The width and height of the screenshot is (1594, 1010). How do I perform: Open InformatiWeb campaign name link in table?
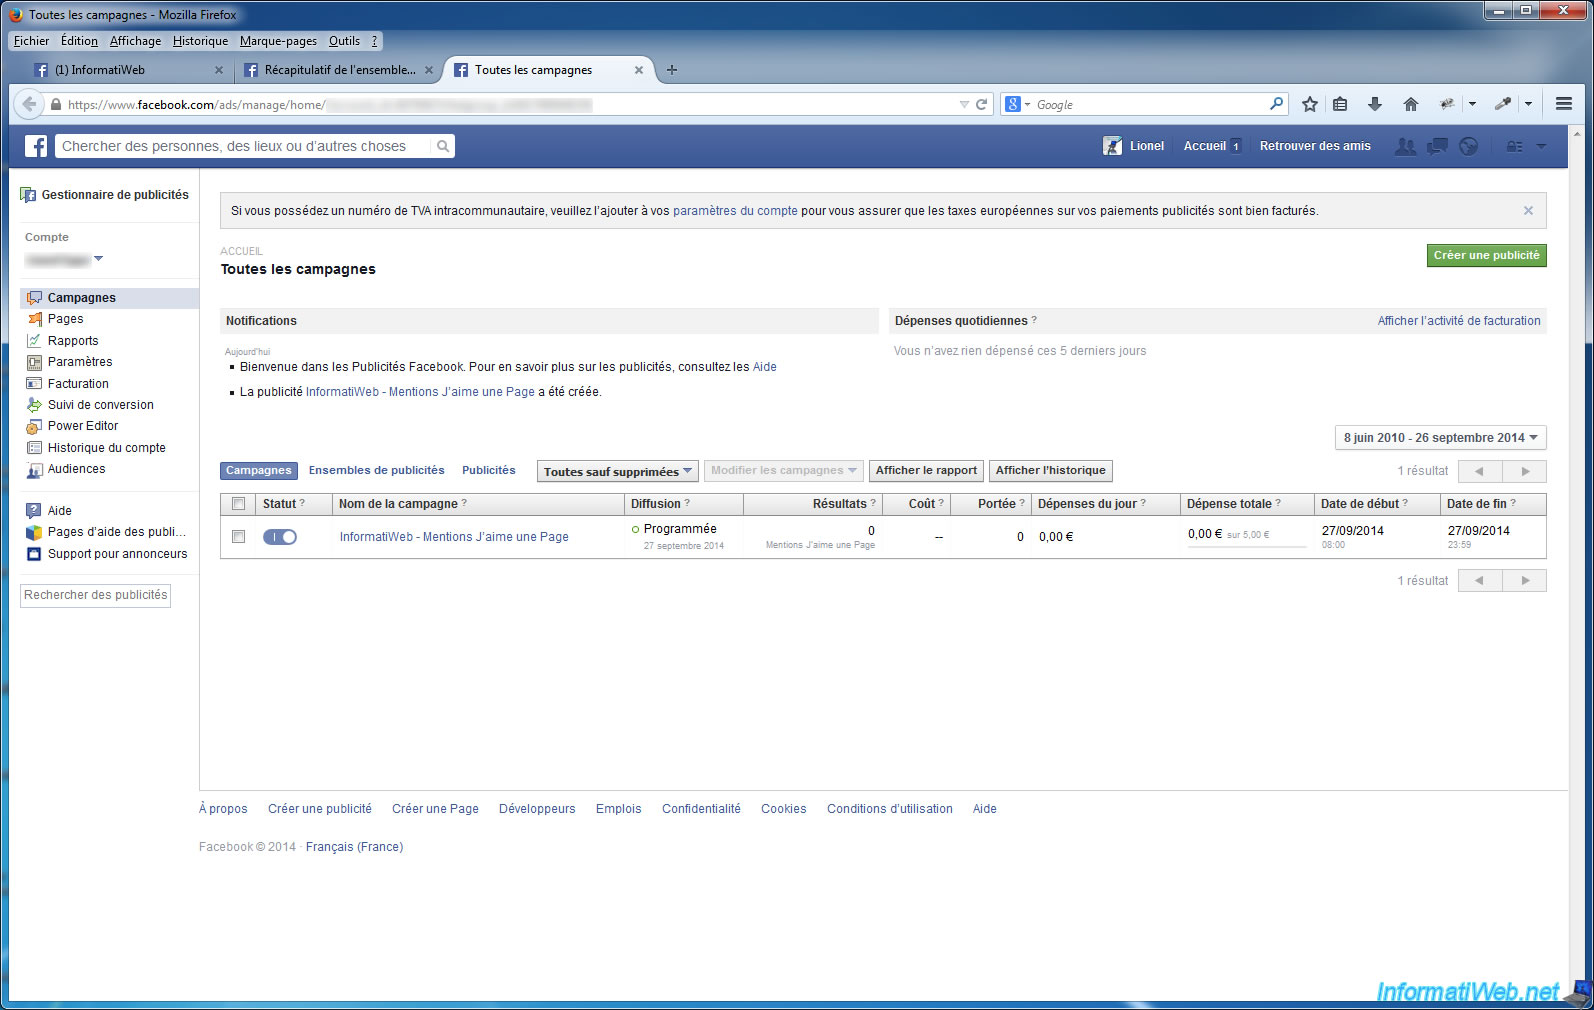[x=454, y=537]
